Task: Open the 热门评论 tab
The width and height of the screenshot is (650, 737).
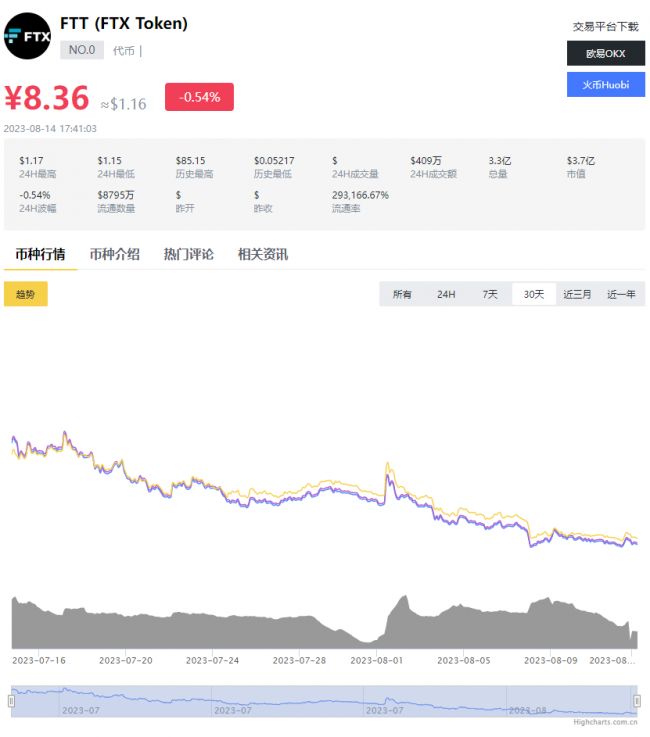Action: coord(188,254)
